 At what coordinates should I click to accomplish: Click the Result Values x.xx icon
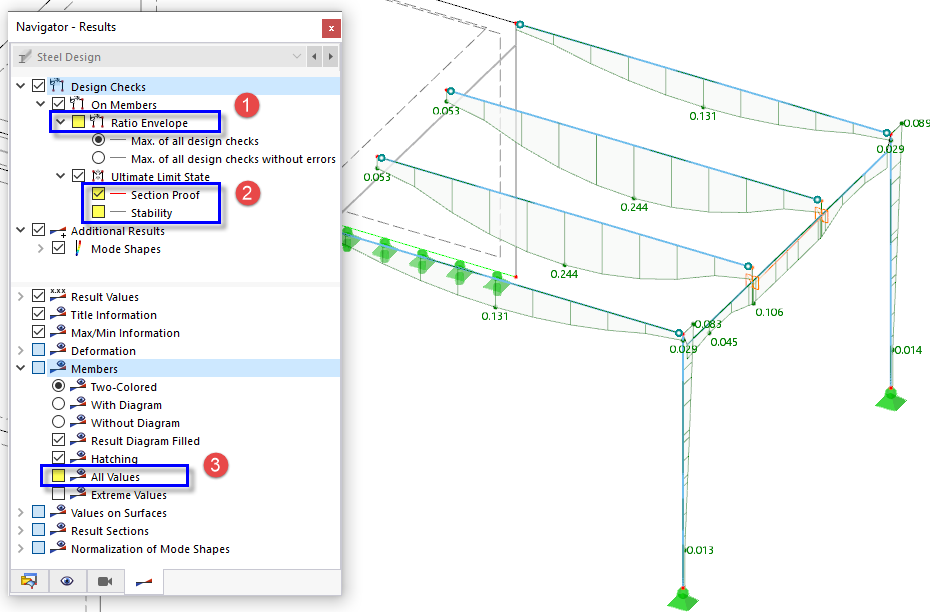click(x=58, y=295)
